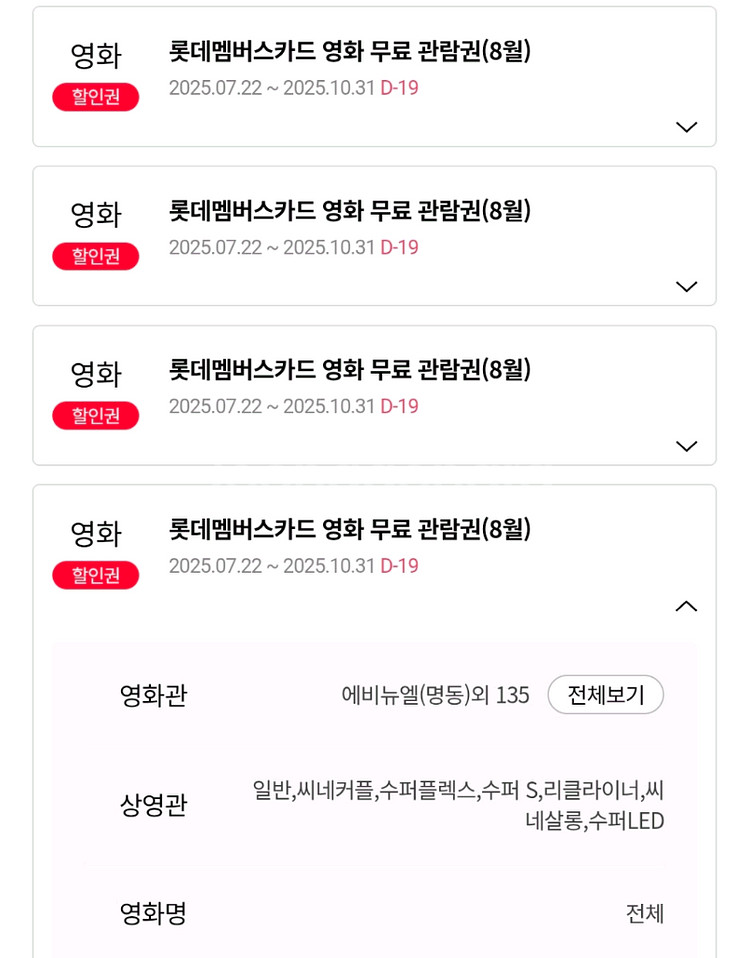Click the 영화 label on the second coupon
The width and height of the screenshot is (750, 958).
96,214
